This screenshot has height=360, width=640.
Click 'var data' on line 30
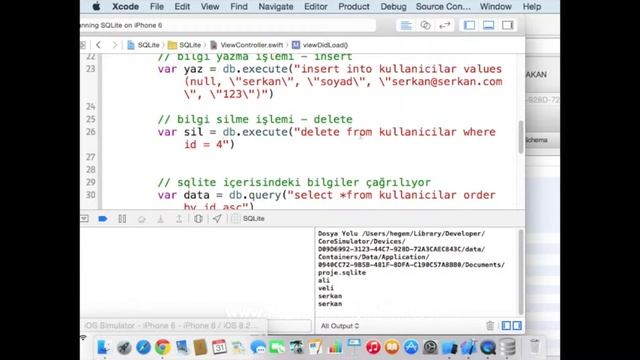(183, 195)
